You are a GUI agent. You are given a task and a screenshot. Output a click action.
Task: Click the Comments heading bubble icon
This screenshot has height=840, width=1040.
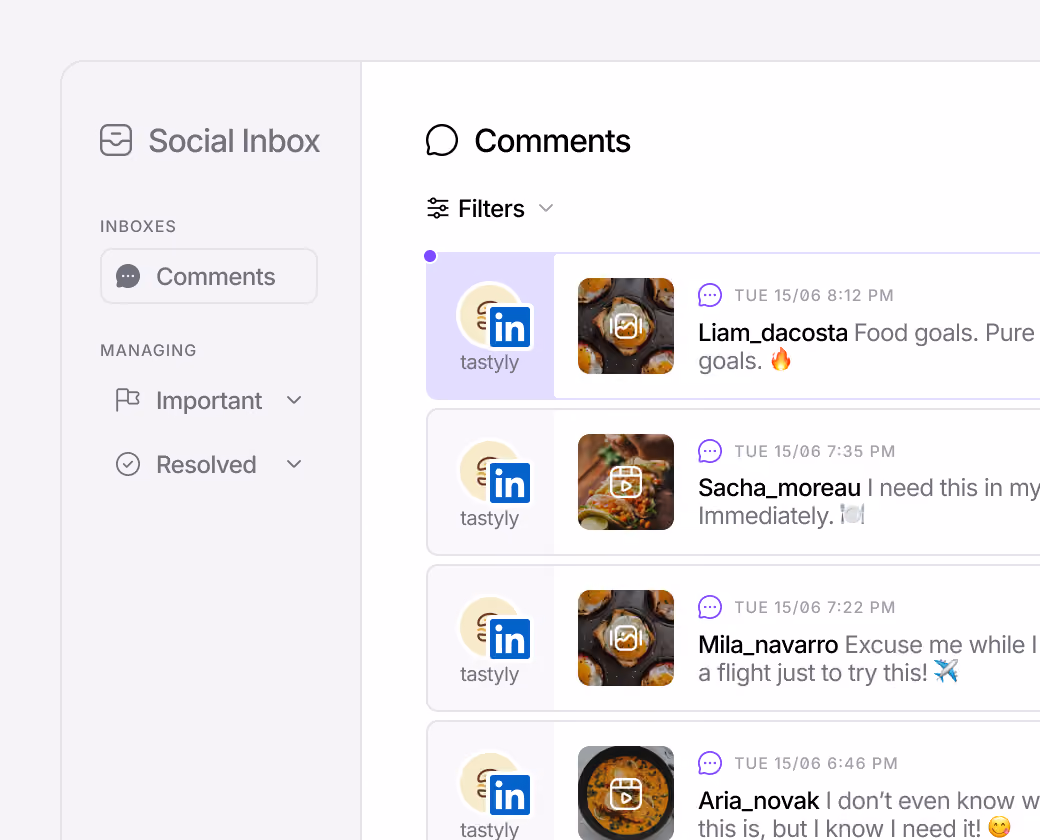pos(442,140)
